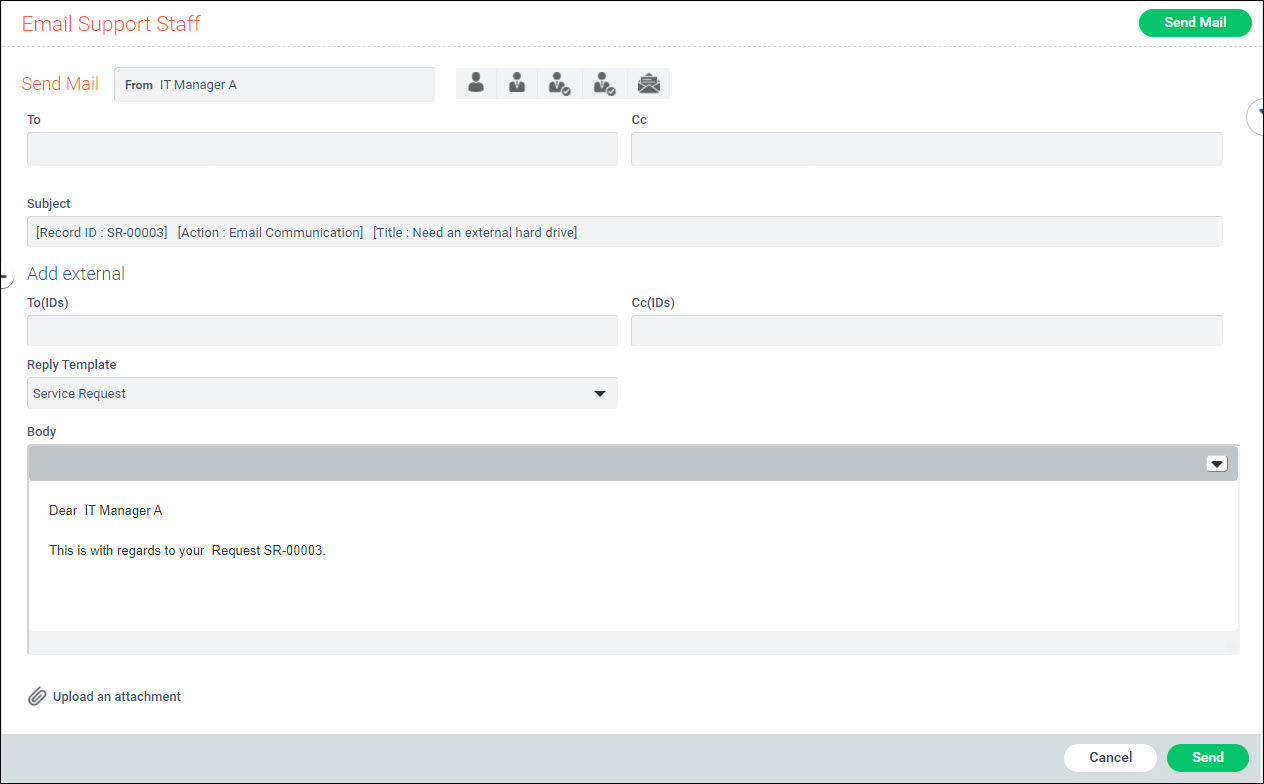This screenshot has width=1264, height=784.
Task: Click the external To(IDs) field
Action: [320, 330]
